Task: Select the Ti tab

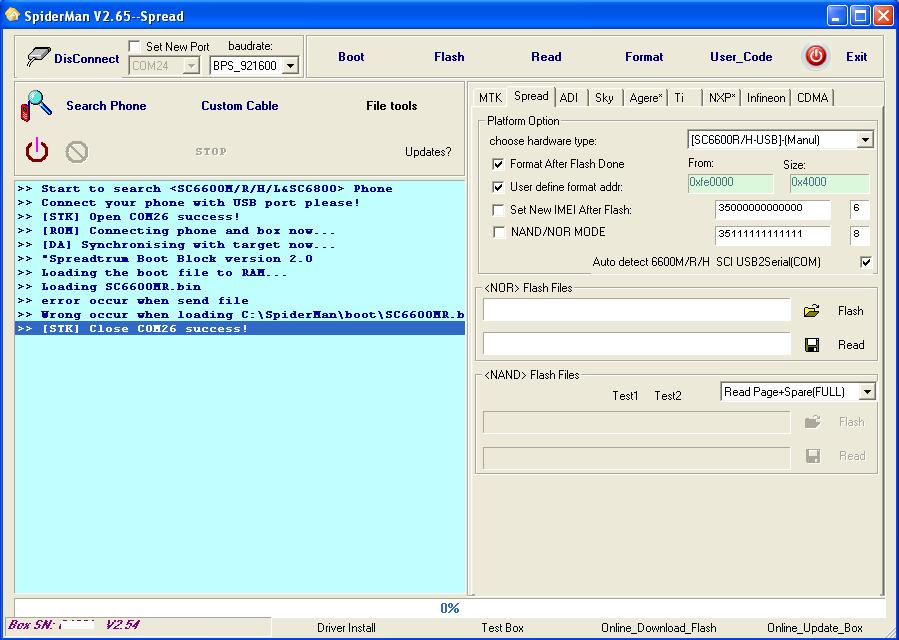Action: (679, 98)
